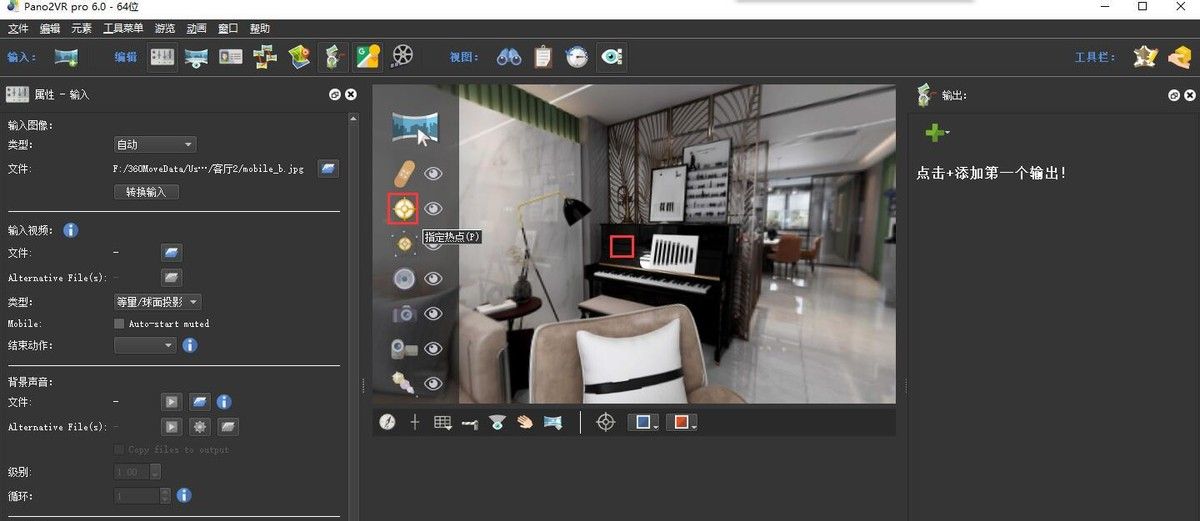Open the Properties sliders icon in edit toolbar
The width and height of the screenshot is (1200, 521).
[163, 57]
